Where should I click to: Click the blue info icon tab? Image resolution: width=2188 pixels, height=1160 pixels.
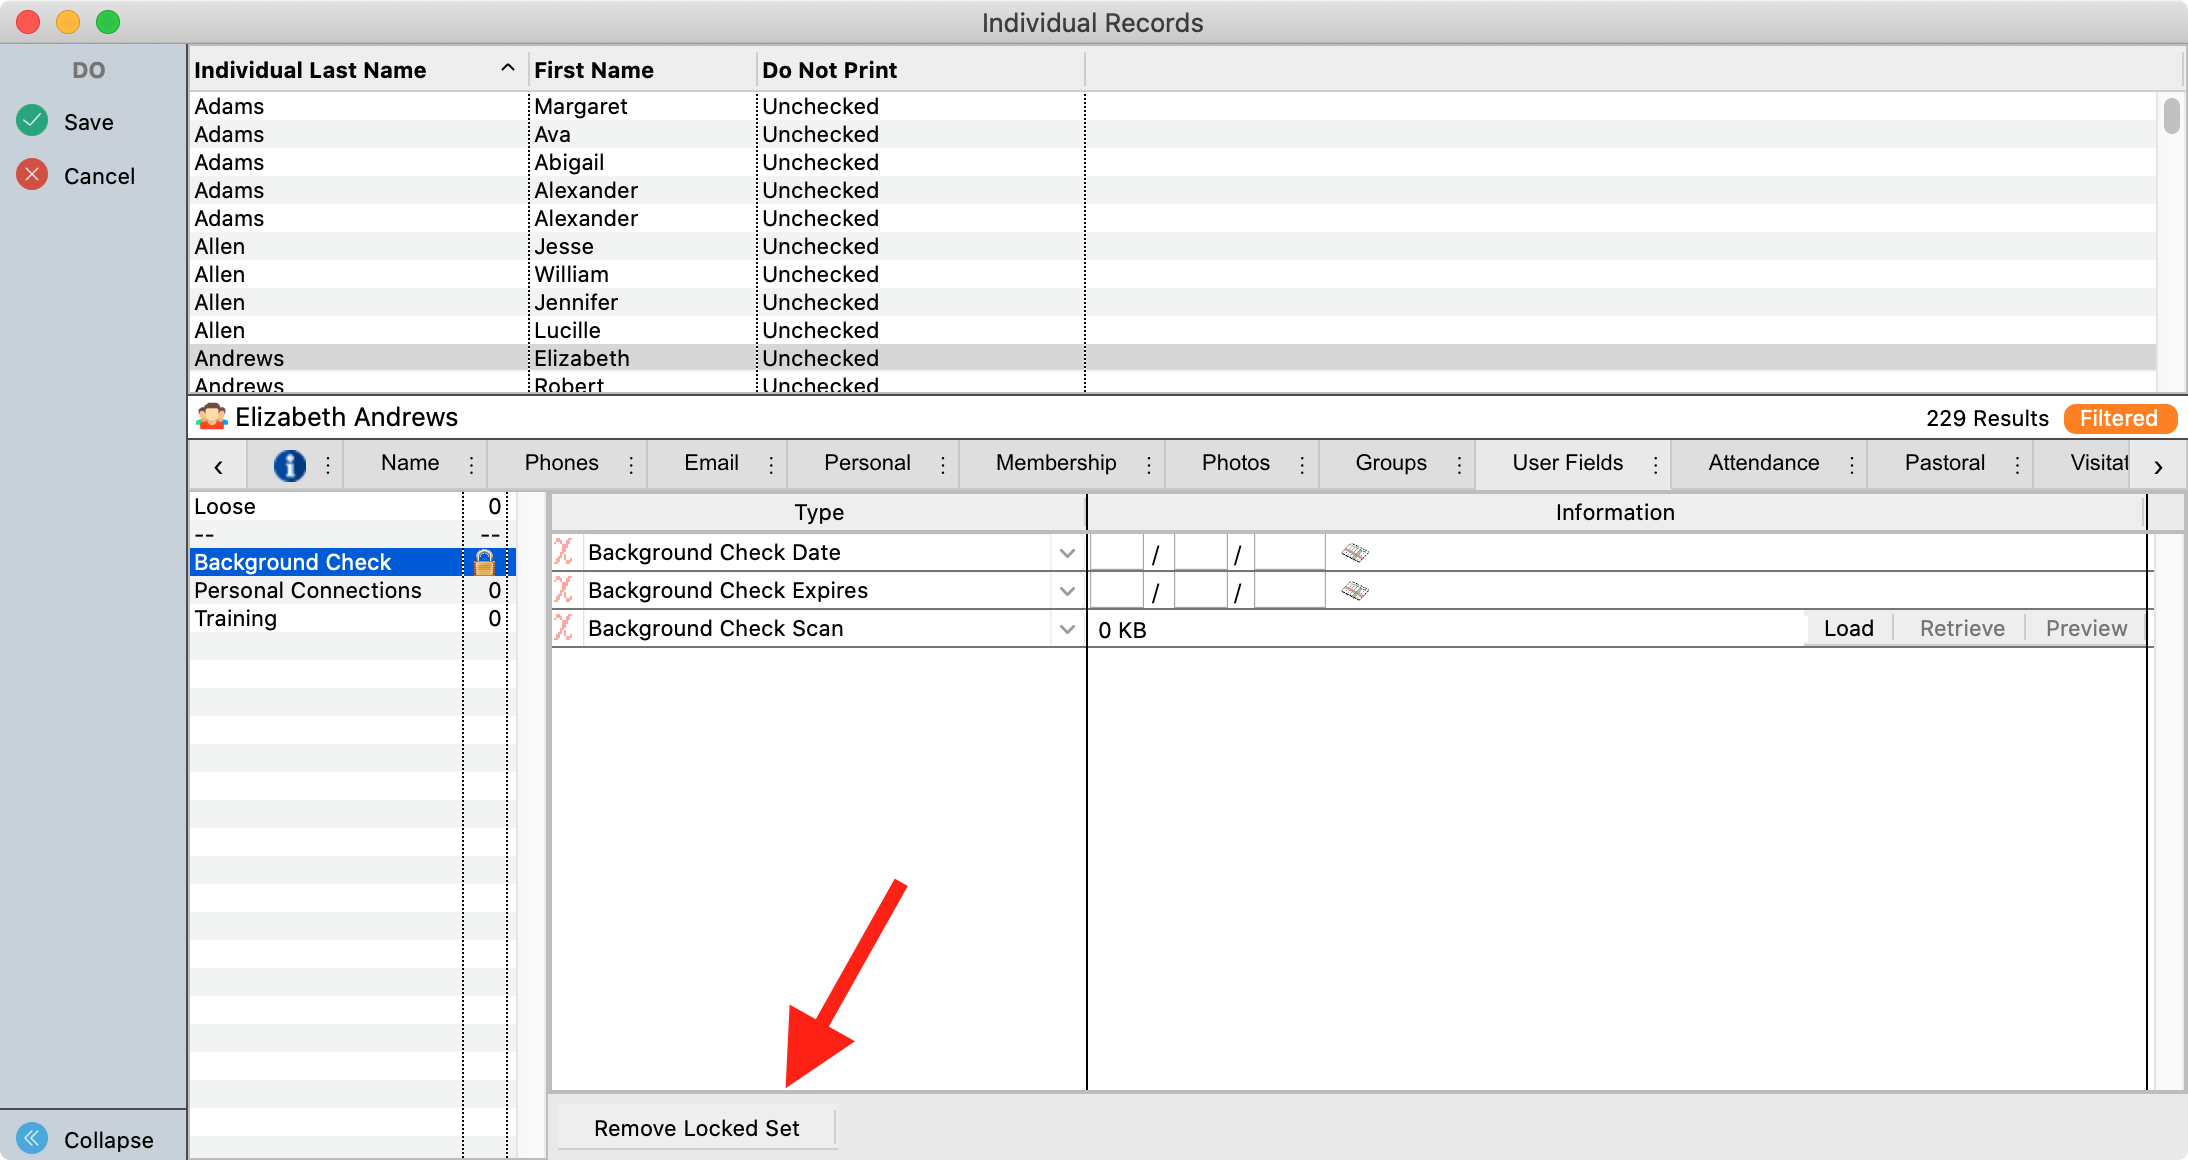pos(289,464)
